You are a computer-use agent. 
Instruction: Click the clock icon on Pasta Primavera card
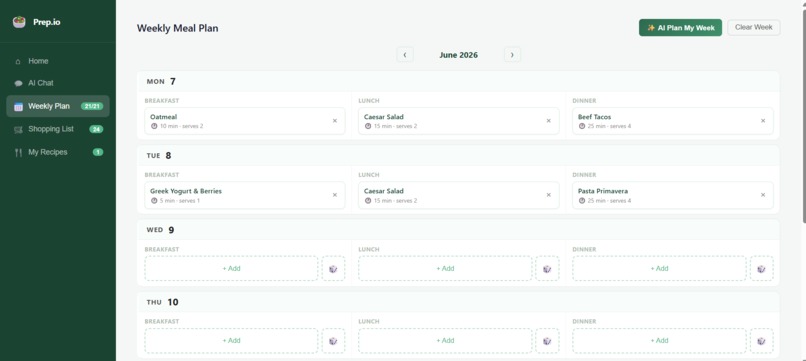click(581, 201)
